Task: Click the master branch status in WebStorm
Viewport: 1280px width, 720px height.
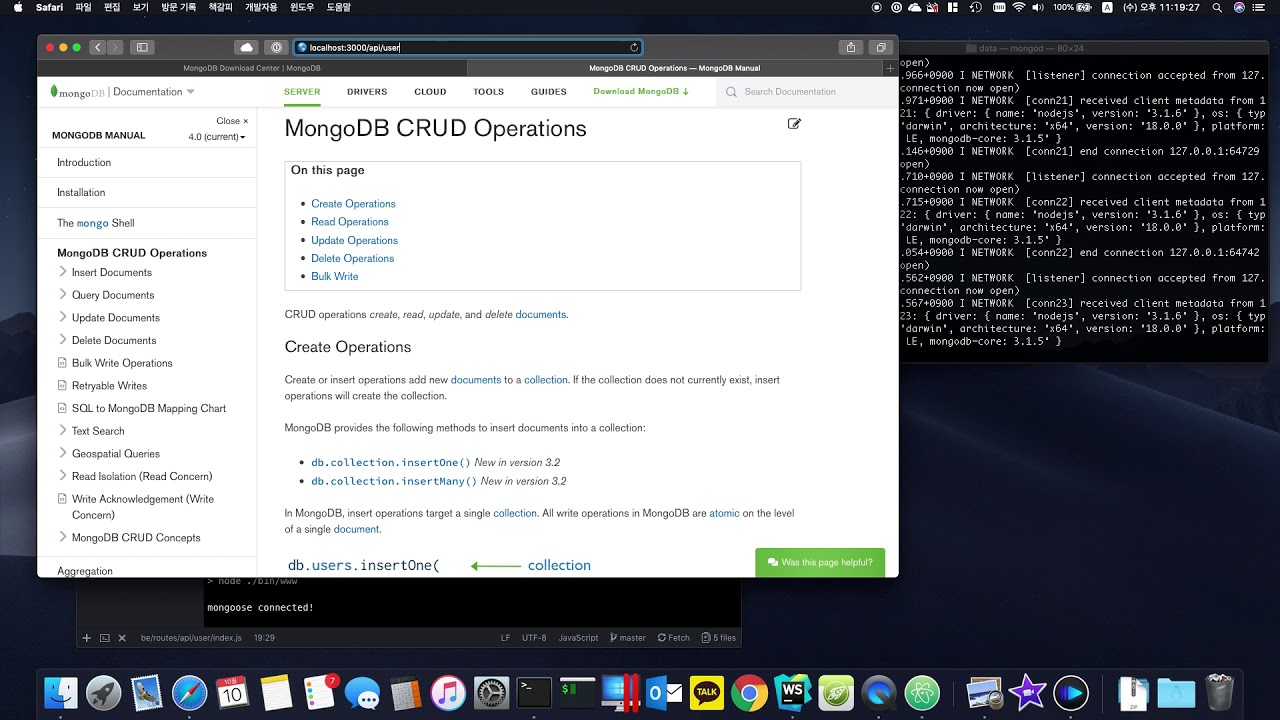Action: pyautogui.click(x=626, y=638)
